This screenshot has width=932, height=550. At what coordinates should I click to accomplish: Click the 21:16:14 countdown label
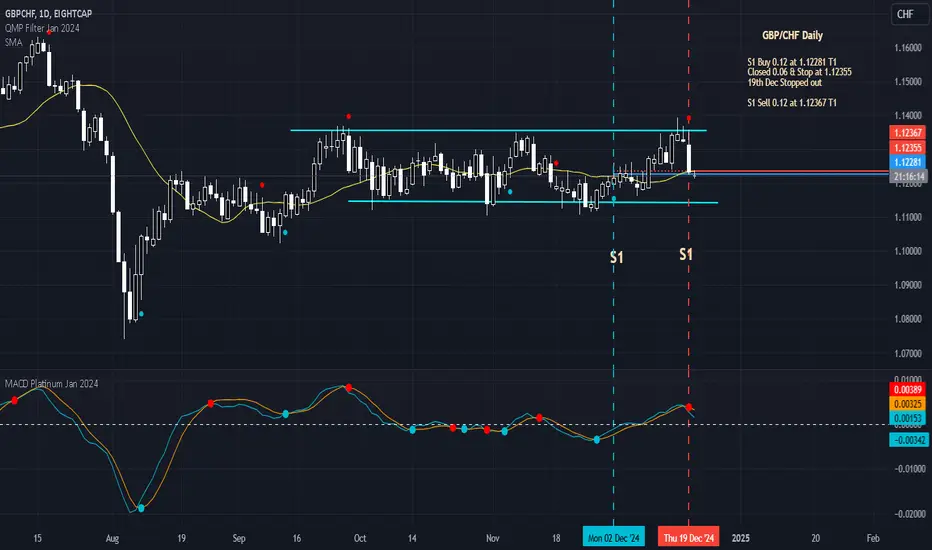(908, 177)
